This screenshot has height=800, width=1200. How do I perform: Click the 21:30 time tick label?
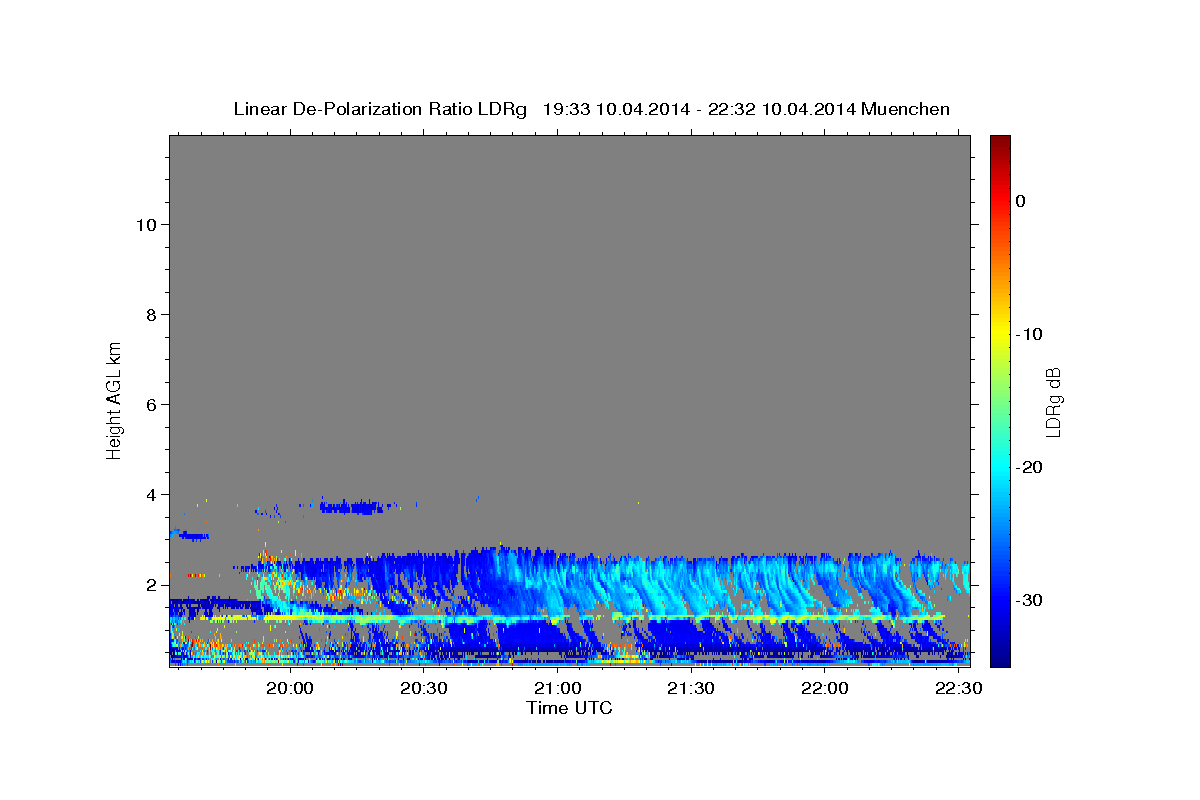[x=691, y=689]
